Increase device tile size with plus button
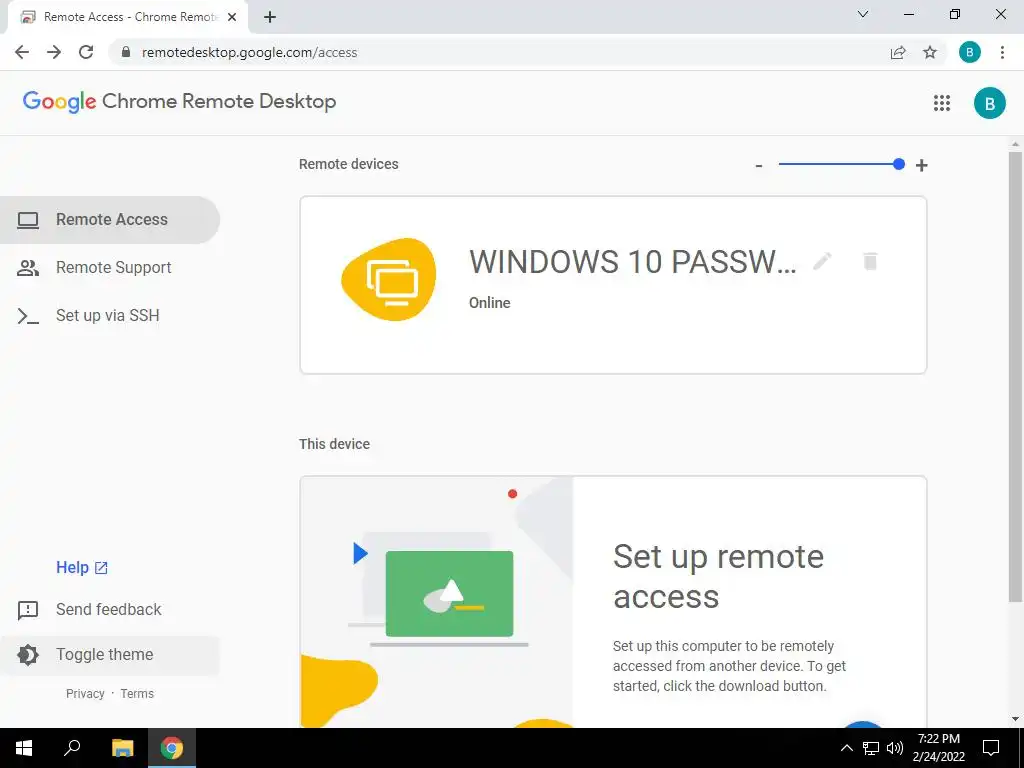Screen dimensions: 1024x768 [921, 165]
